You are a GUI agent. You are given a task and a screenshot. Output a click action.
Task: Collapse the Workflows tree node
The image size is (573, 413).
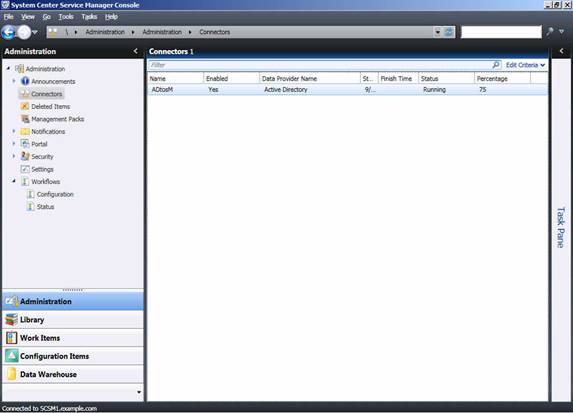[14, 181]
